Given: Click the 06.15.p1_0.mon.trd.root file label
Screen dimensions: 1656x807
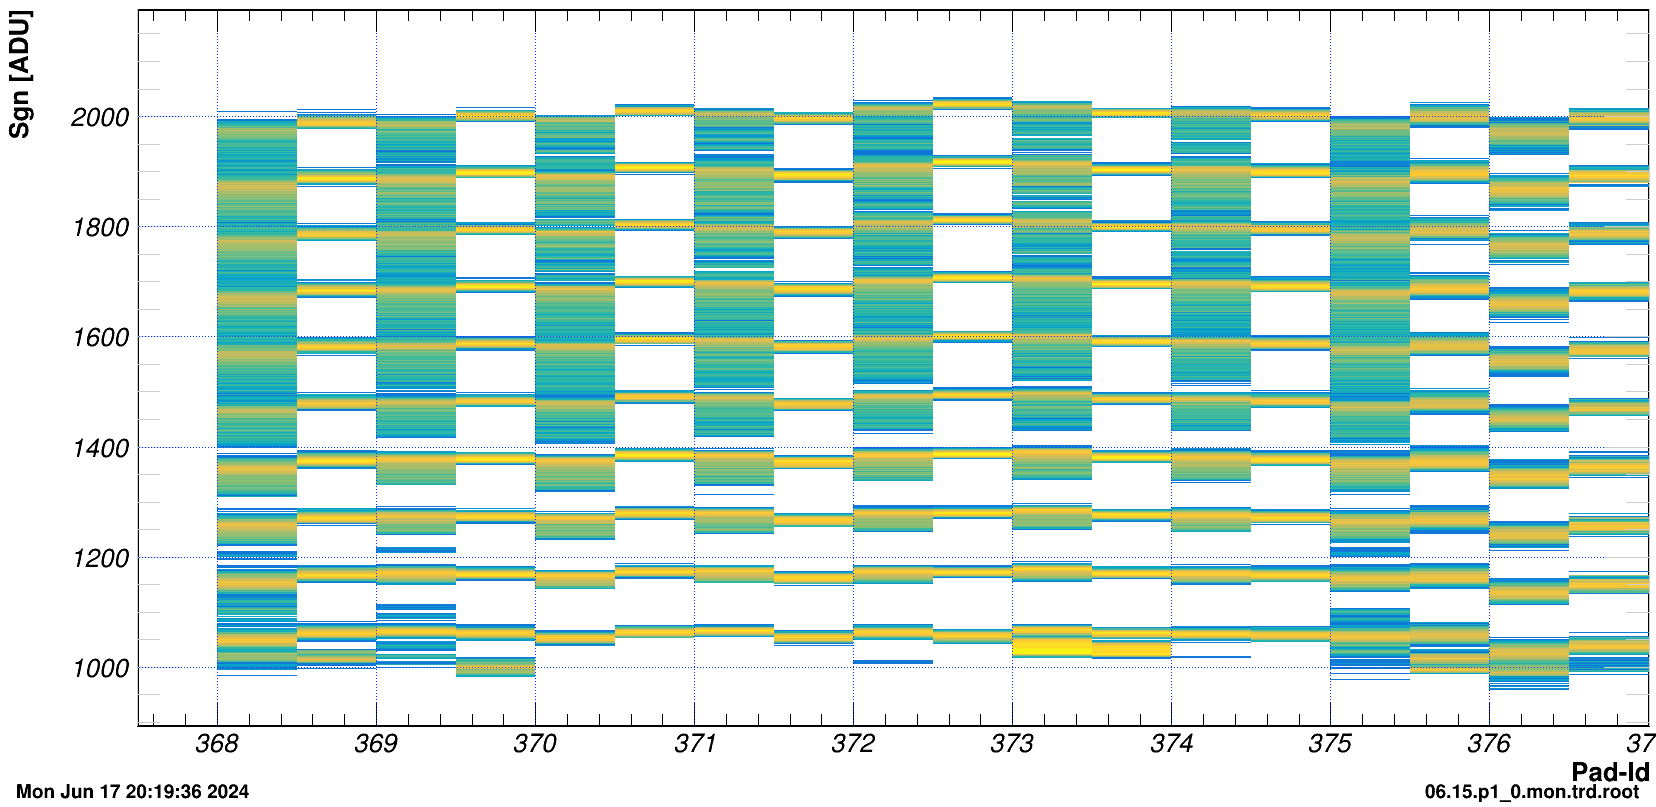Looking at the screenshot, I should (1531, 792).
